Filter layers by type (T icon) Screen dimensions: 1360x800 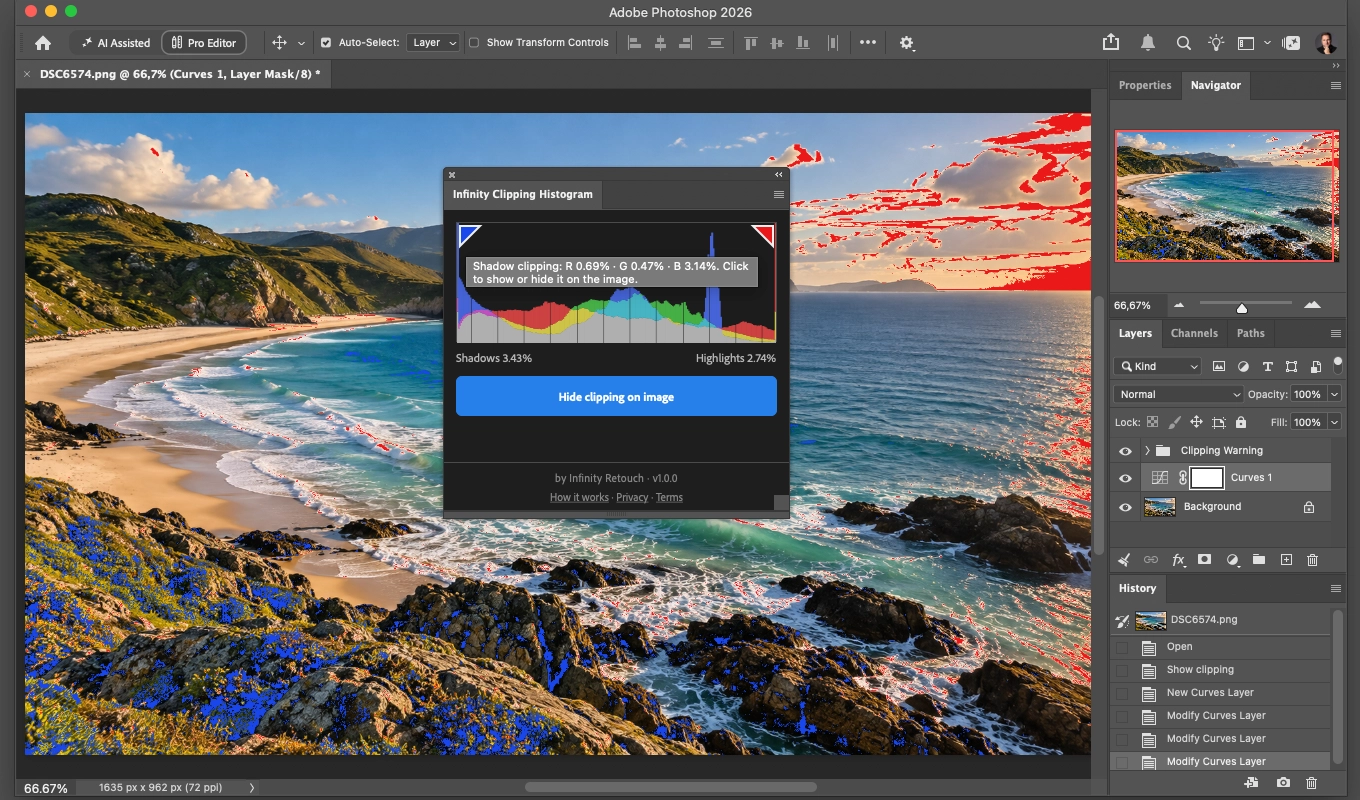[x=1267, y=367]
